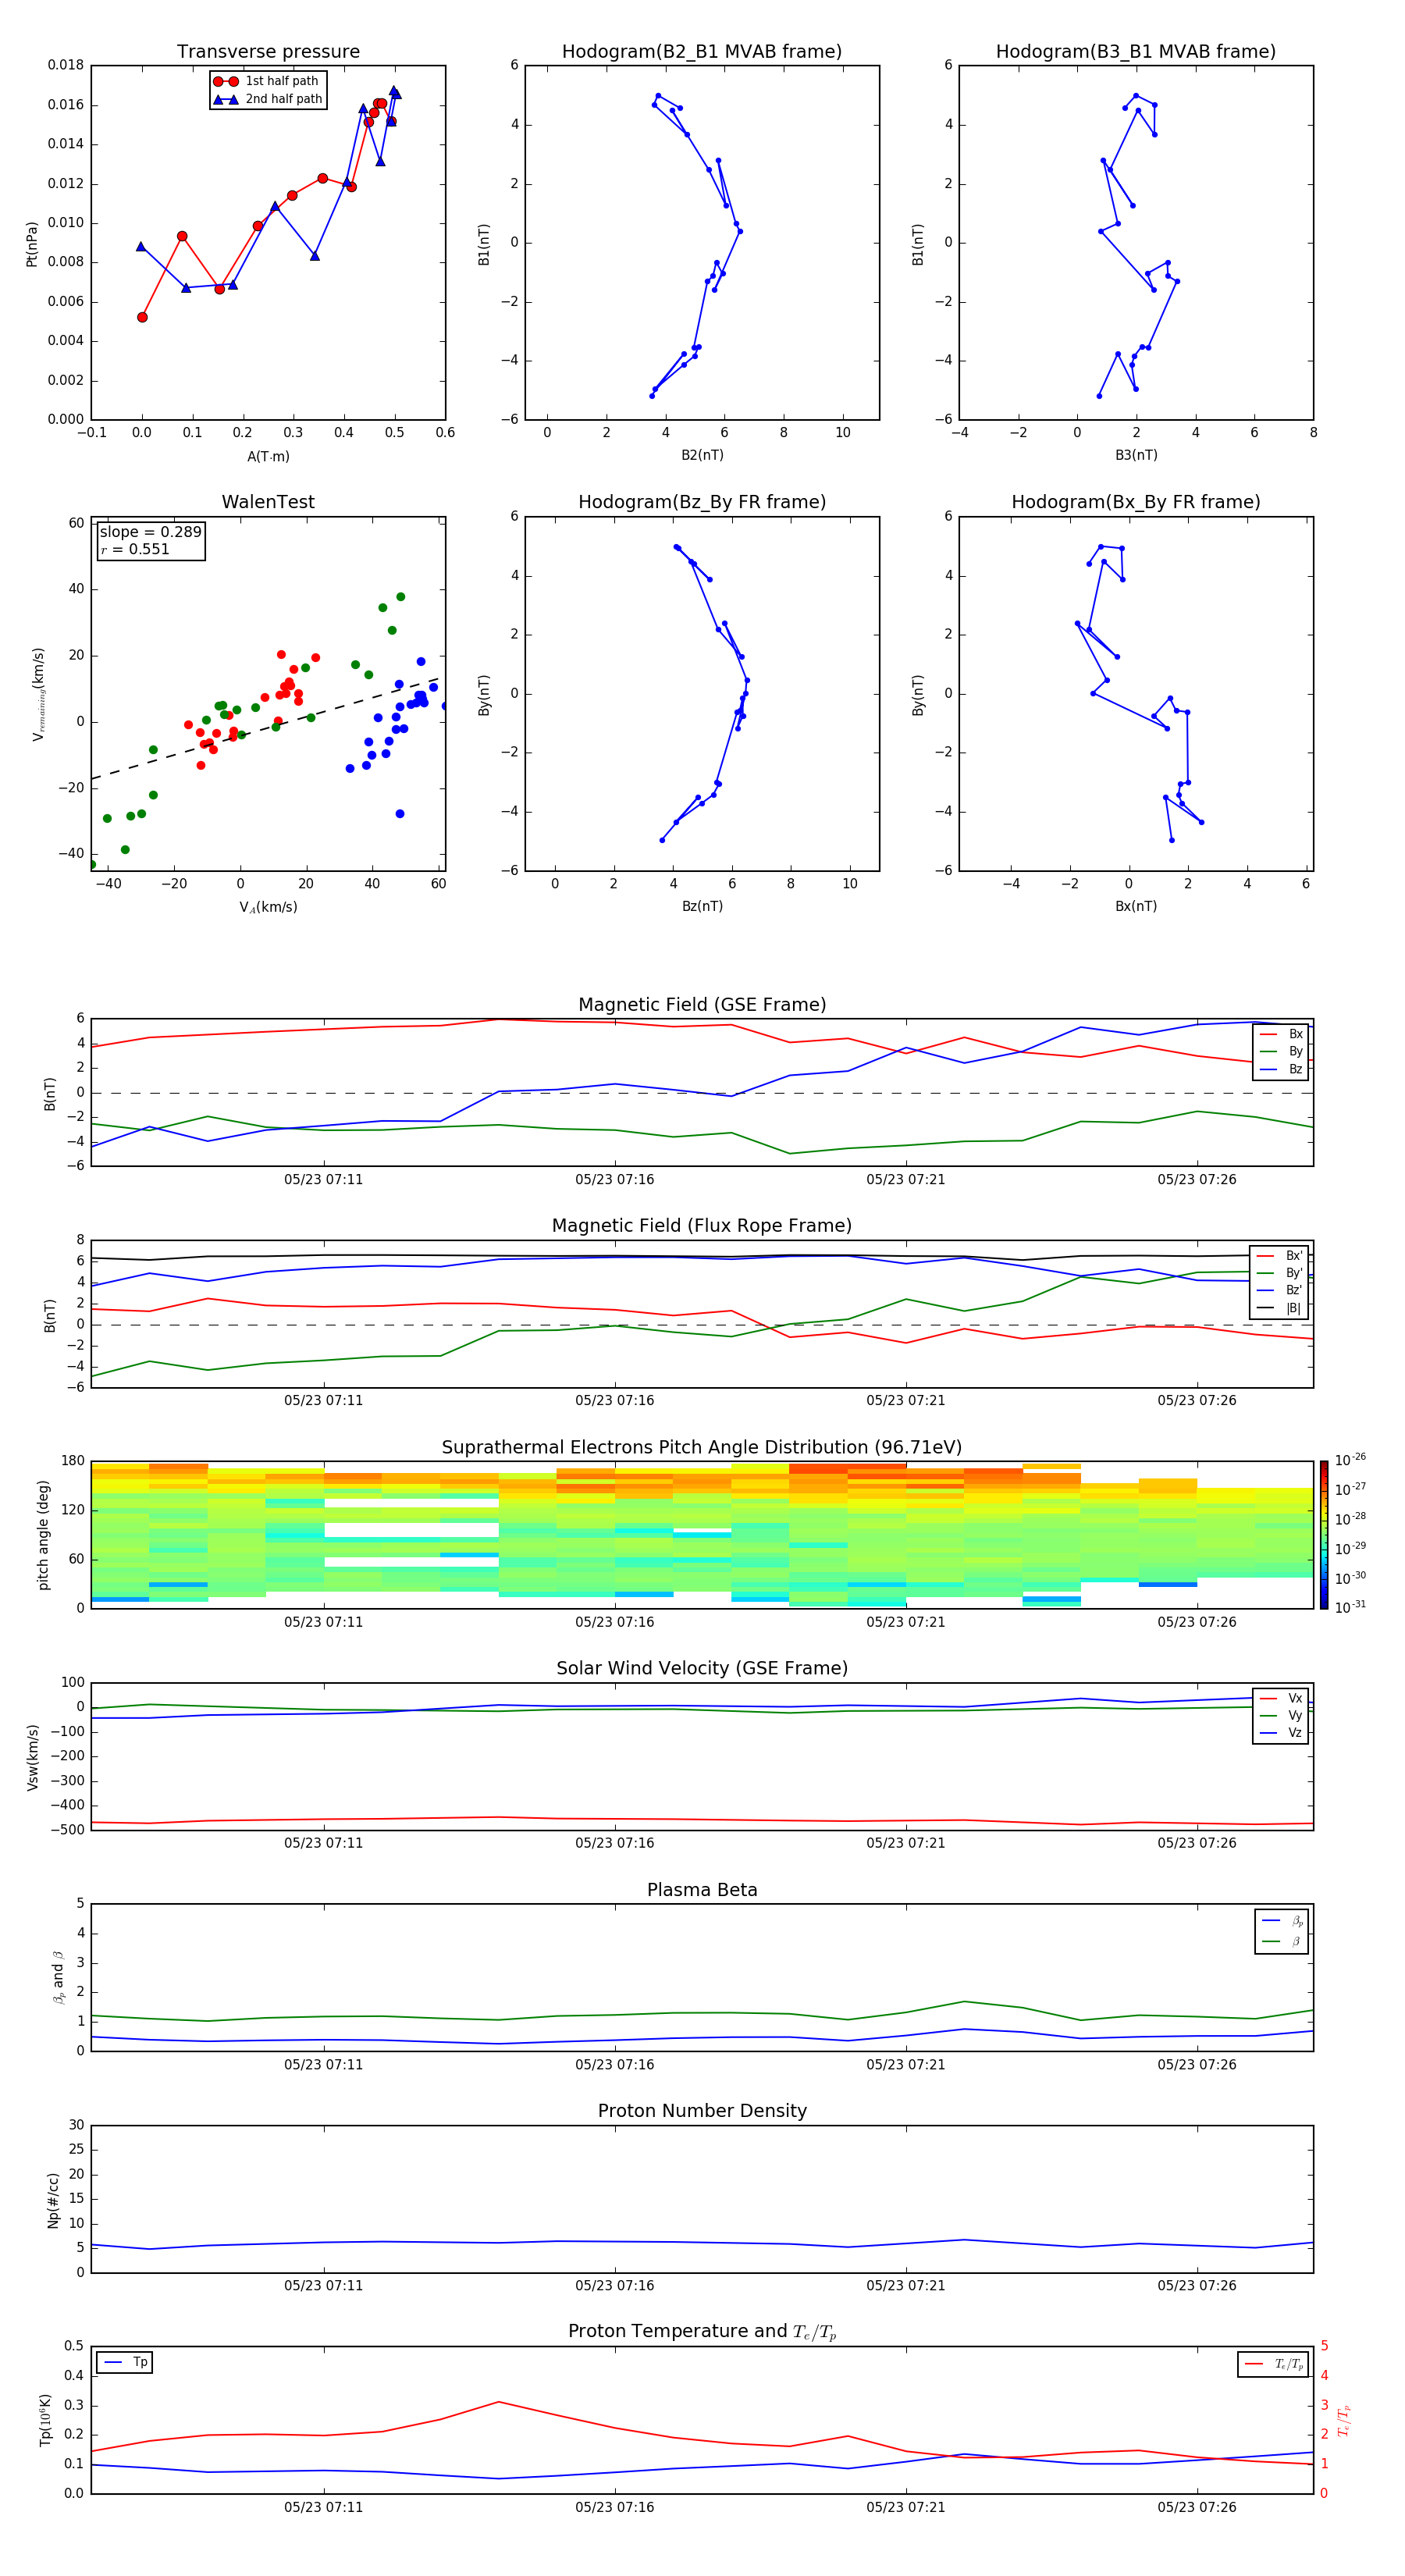Screen dimensions: 1405x2576
Task: Click the "WalenTest" plot title
Action: [x=268, y=502]
